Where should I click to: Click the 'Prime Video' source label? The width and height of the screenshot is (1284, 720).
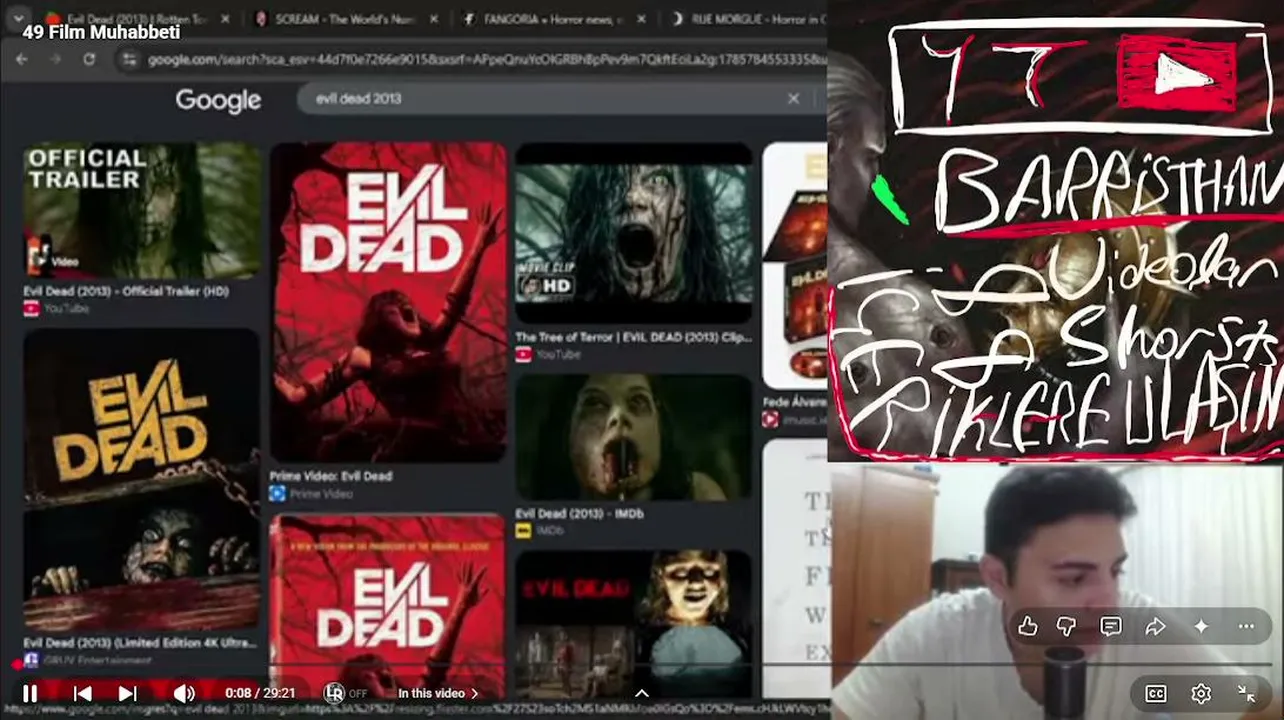(x=311, y=494)
